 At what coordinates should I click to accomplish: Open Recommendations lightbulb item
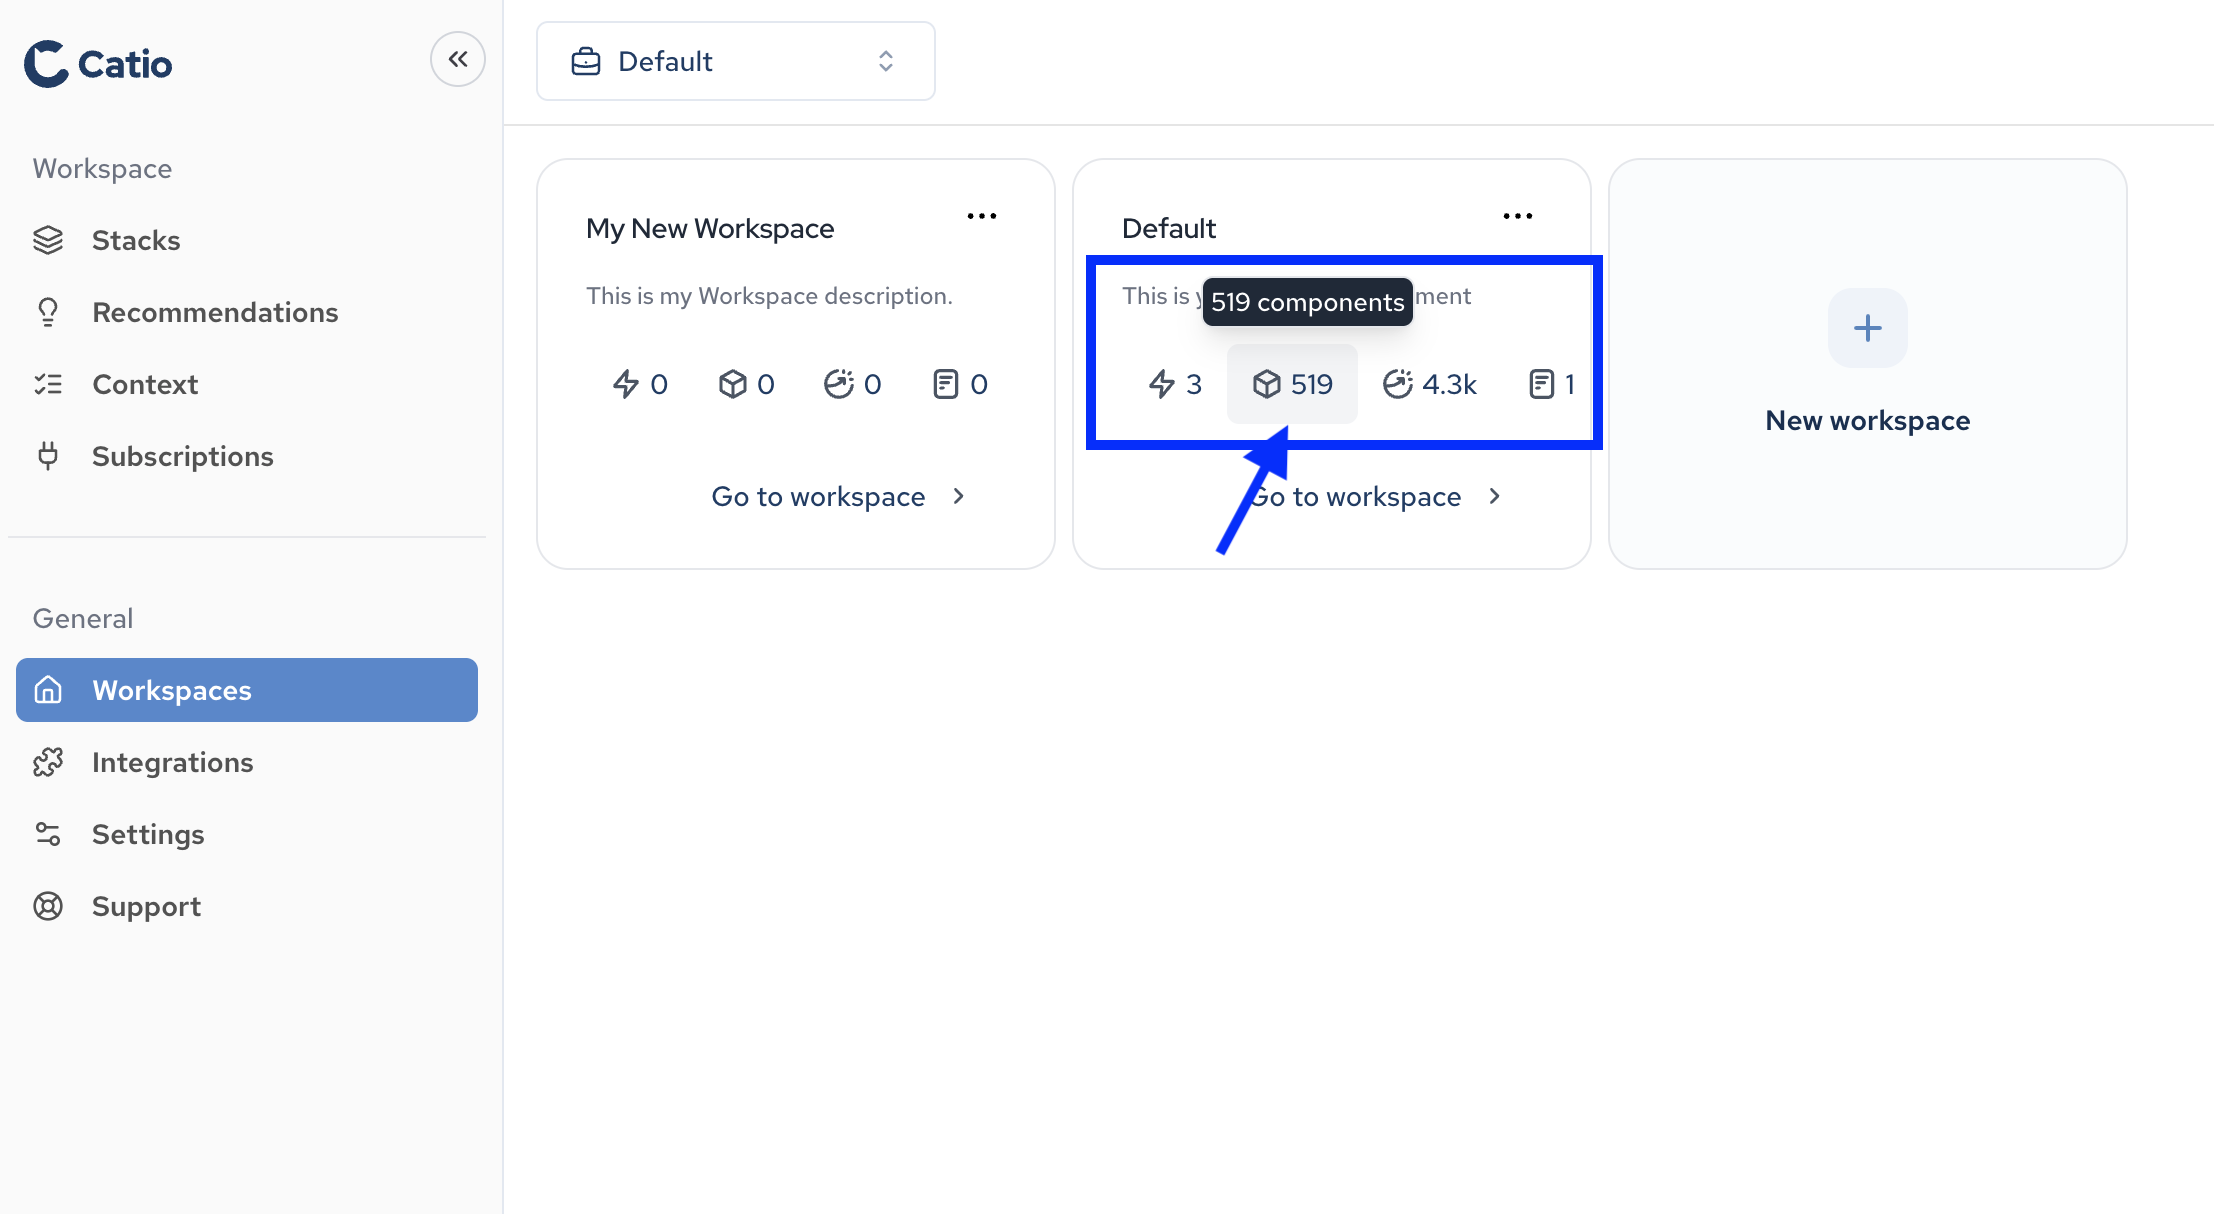tap(214, 312)
